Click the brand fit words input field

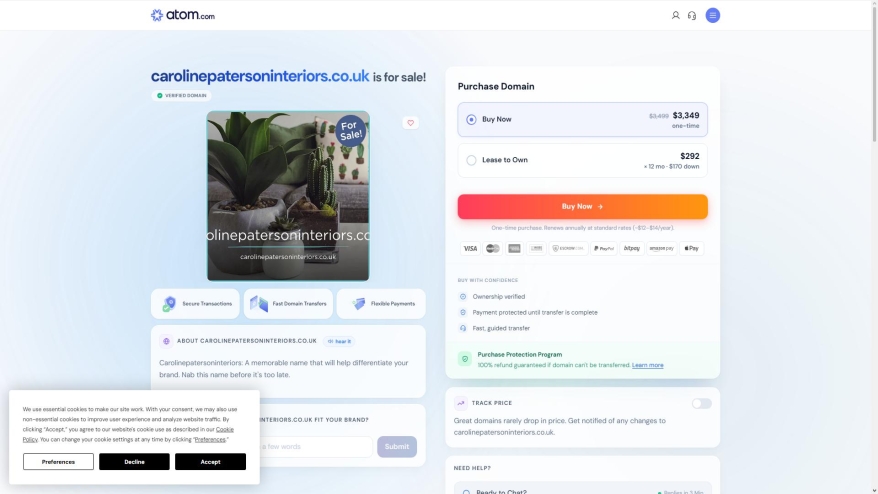click(x=315, y=446)
